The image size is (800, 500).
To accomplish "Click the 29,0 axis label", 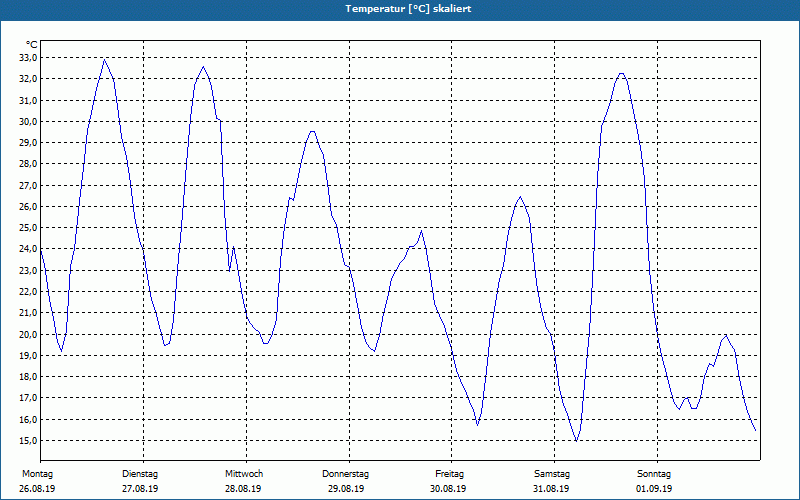I will pyautogui.click(x=28, y=143).
